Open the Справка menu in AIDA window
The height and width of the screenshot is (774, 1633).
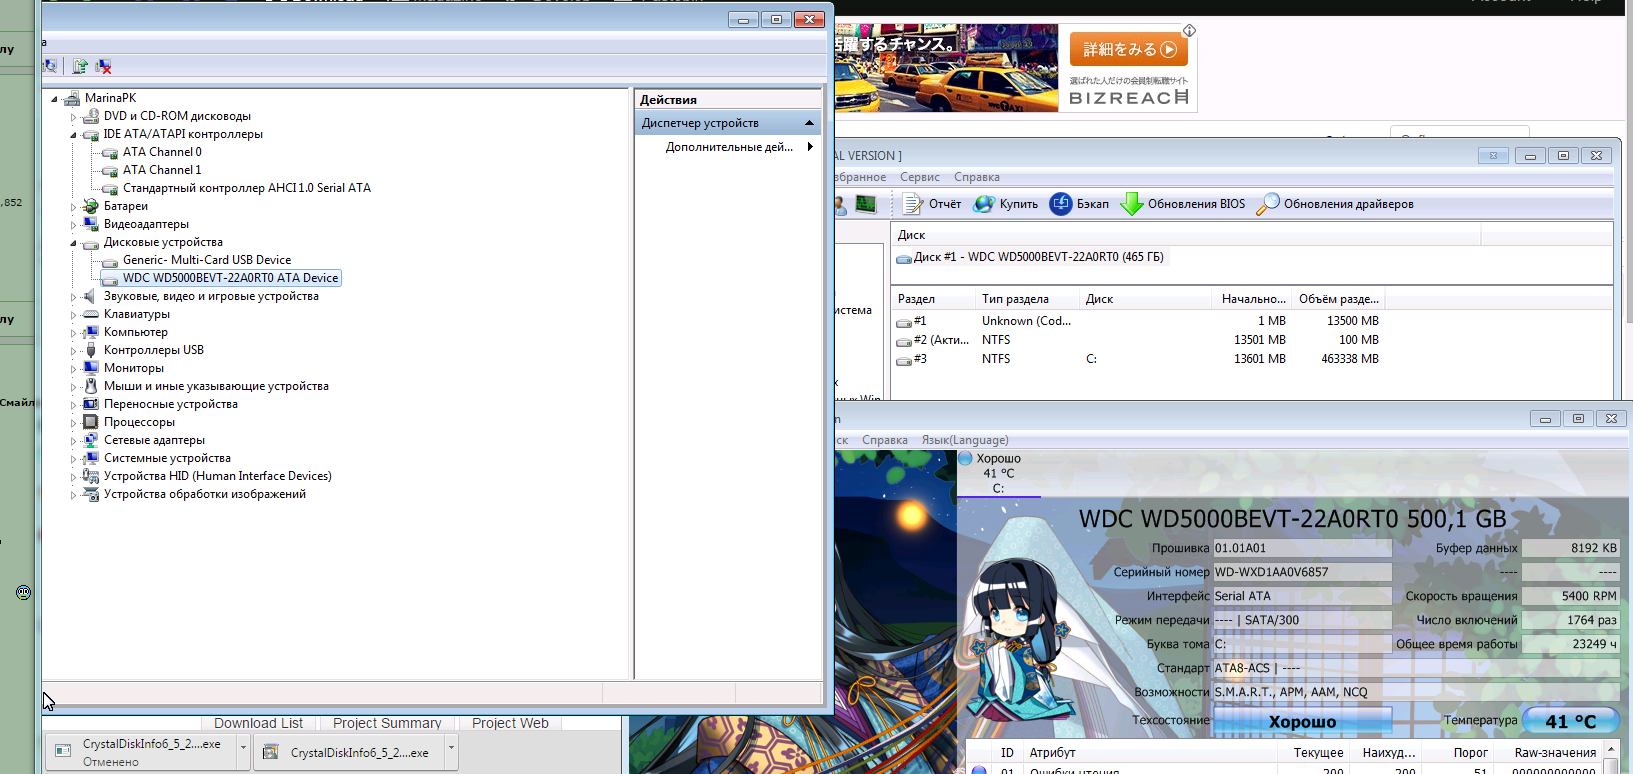976,177
